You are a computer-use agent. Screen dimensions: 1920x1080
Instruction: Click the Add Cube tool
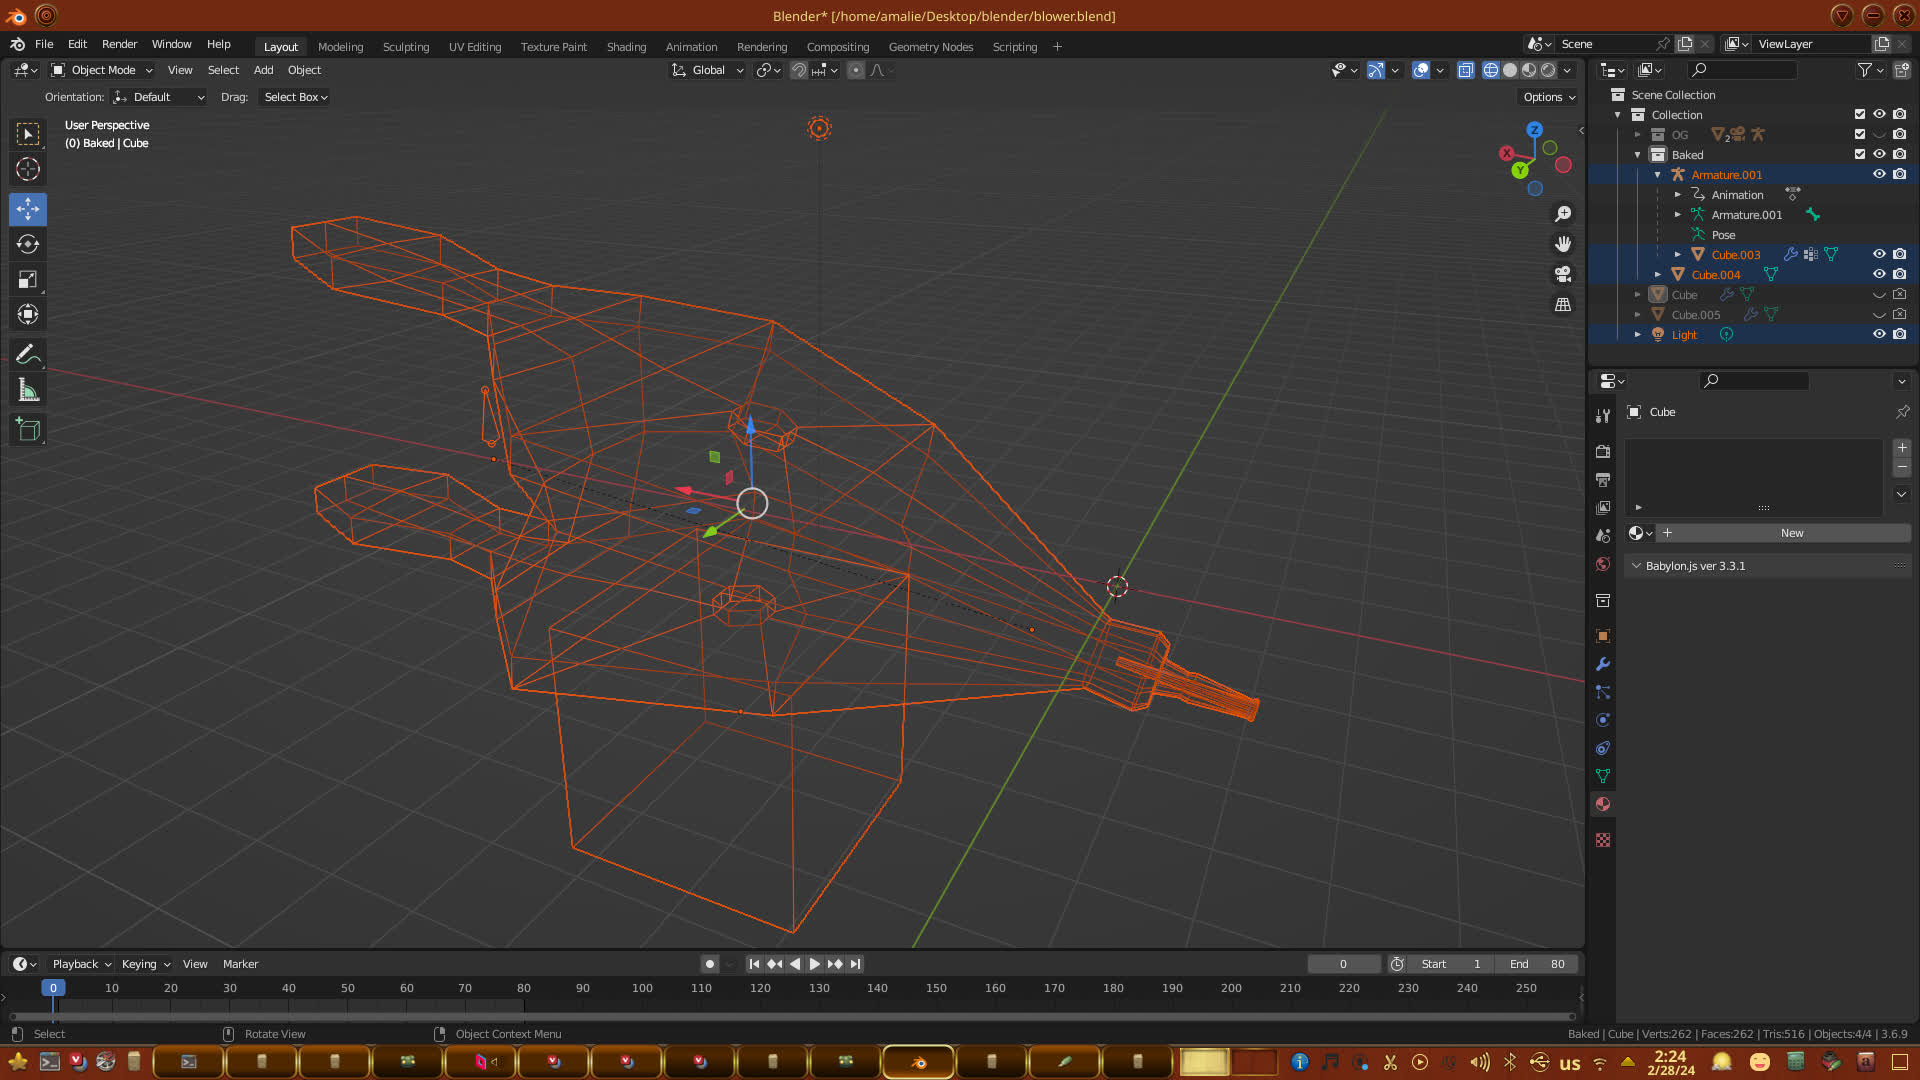coord(28,430)
